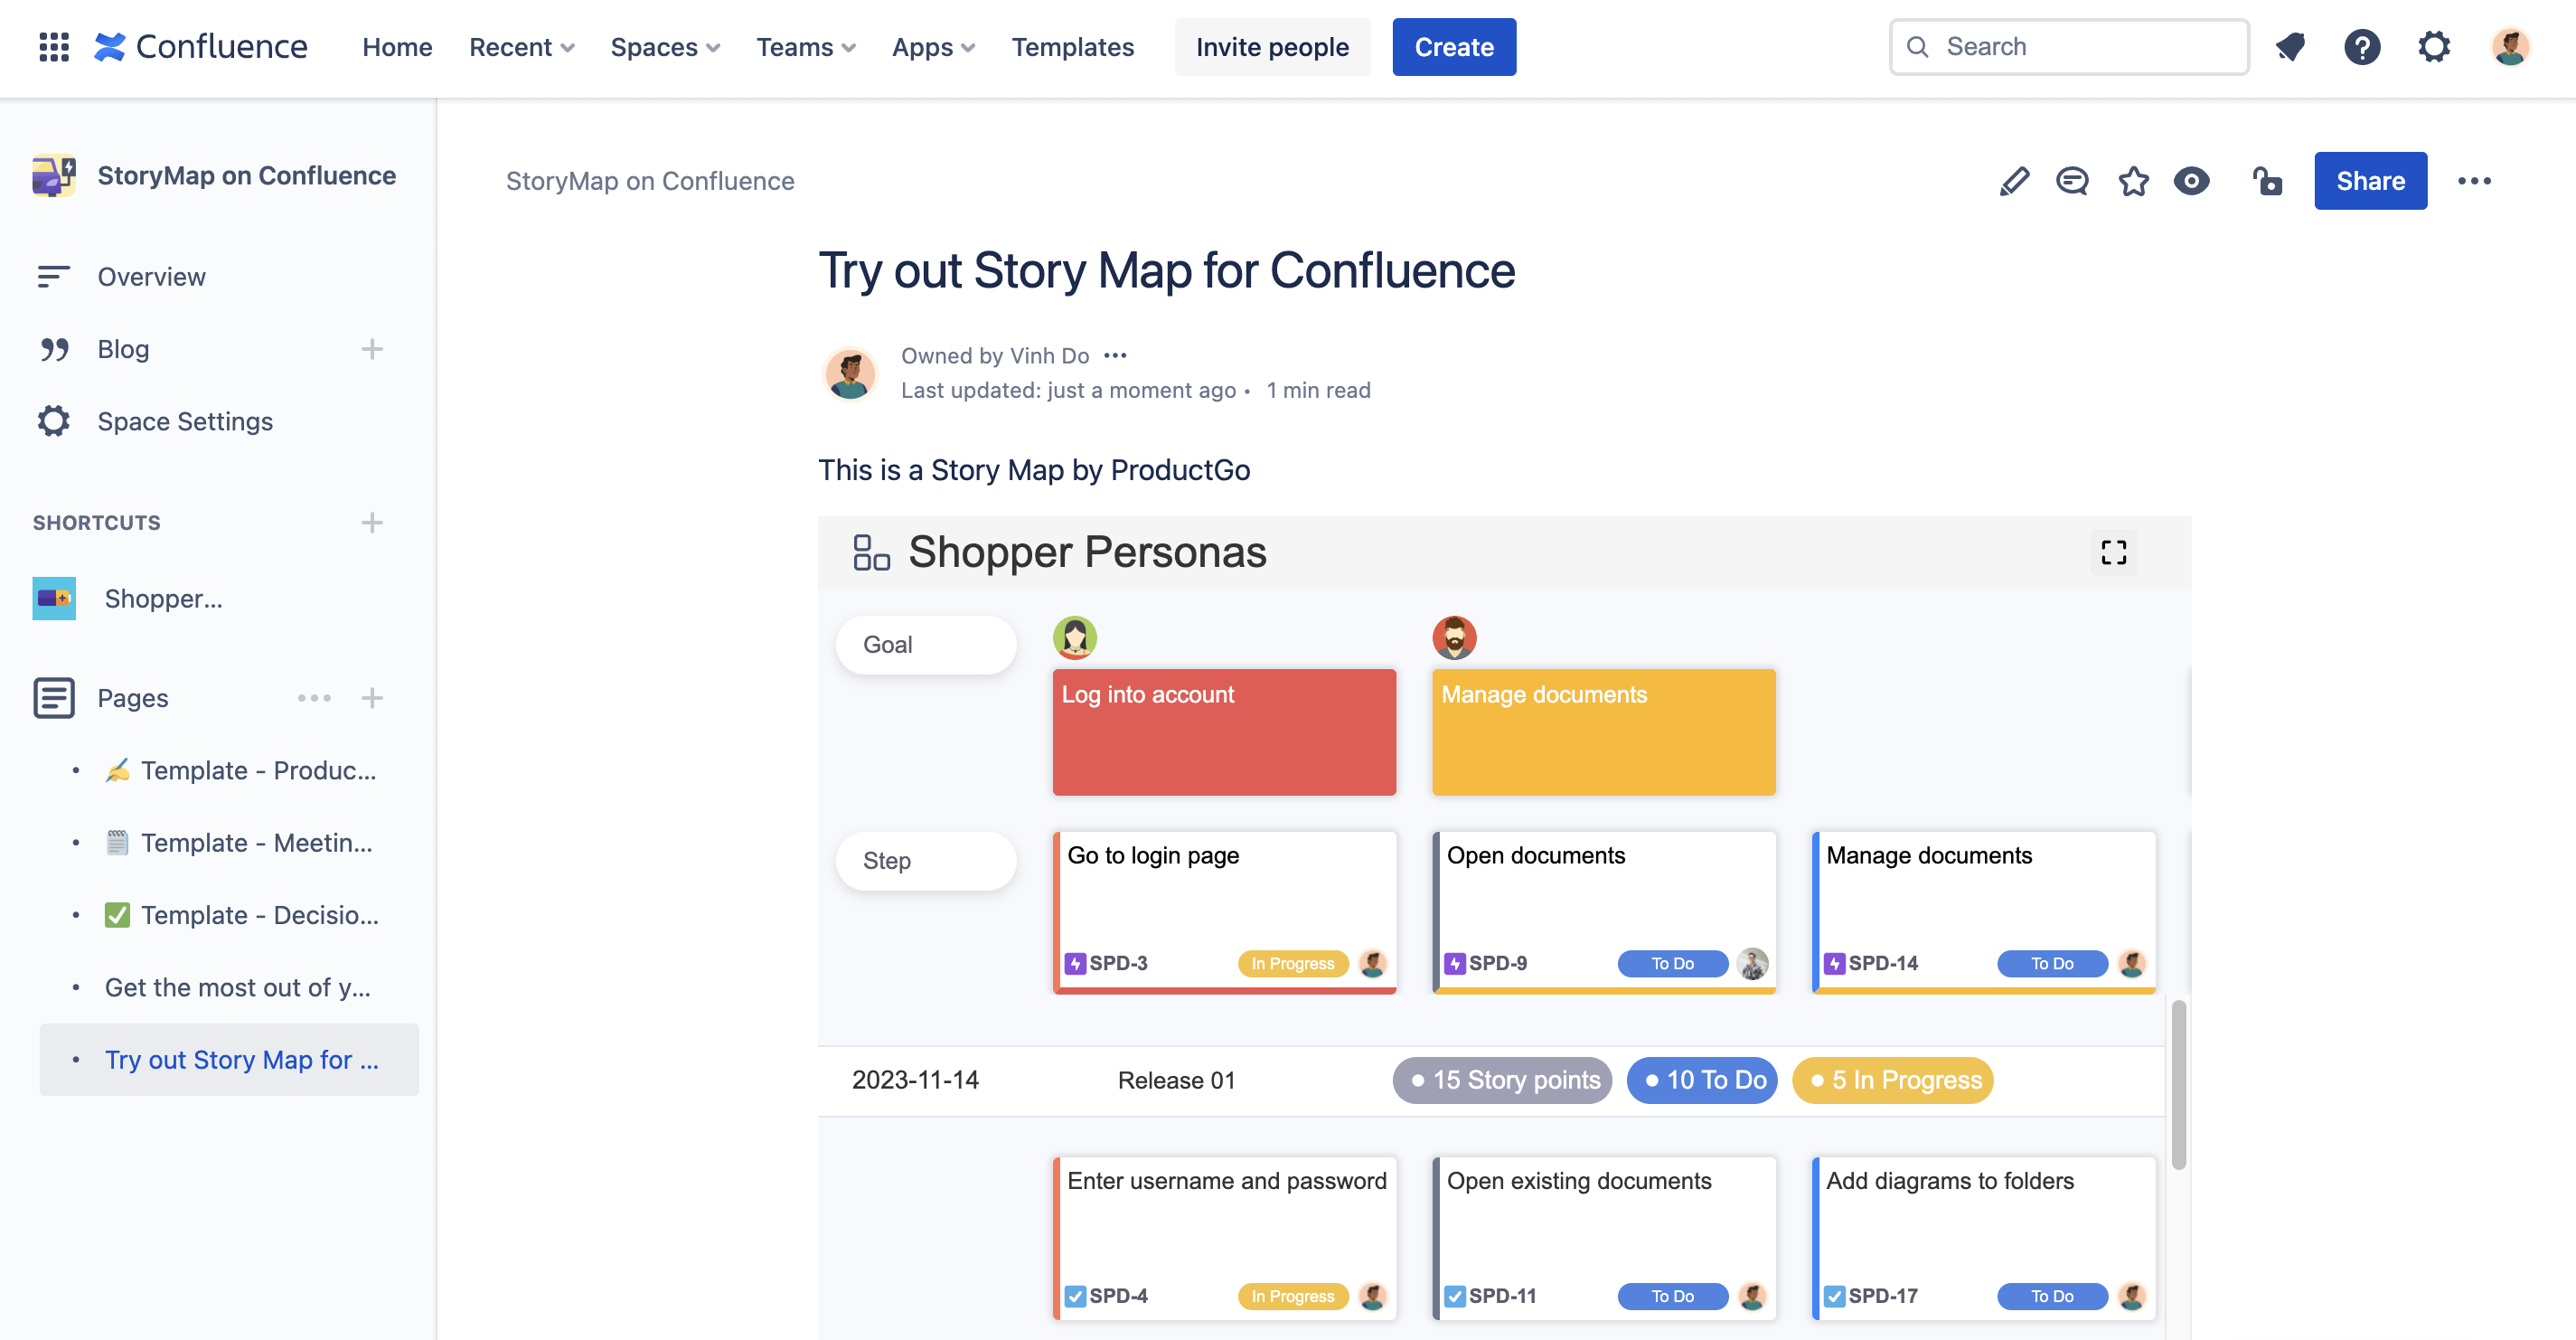
Task: Click the Create button
Action: 1453,47
